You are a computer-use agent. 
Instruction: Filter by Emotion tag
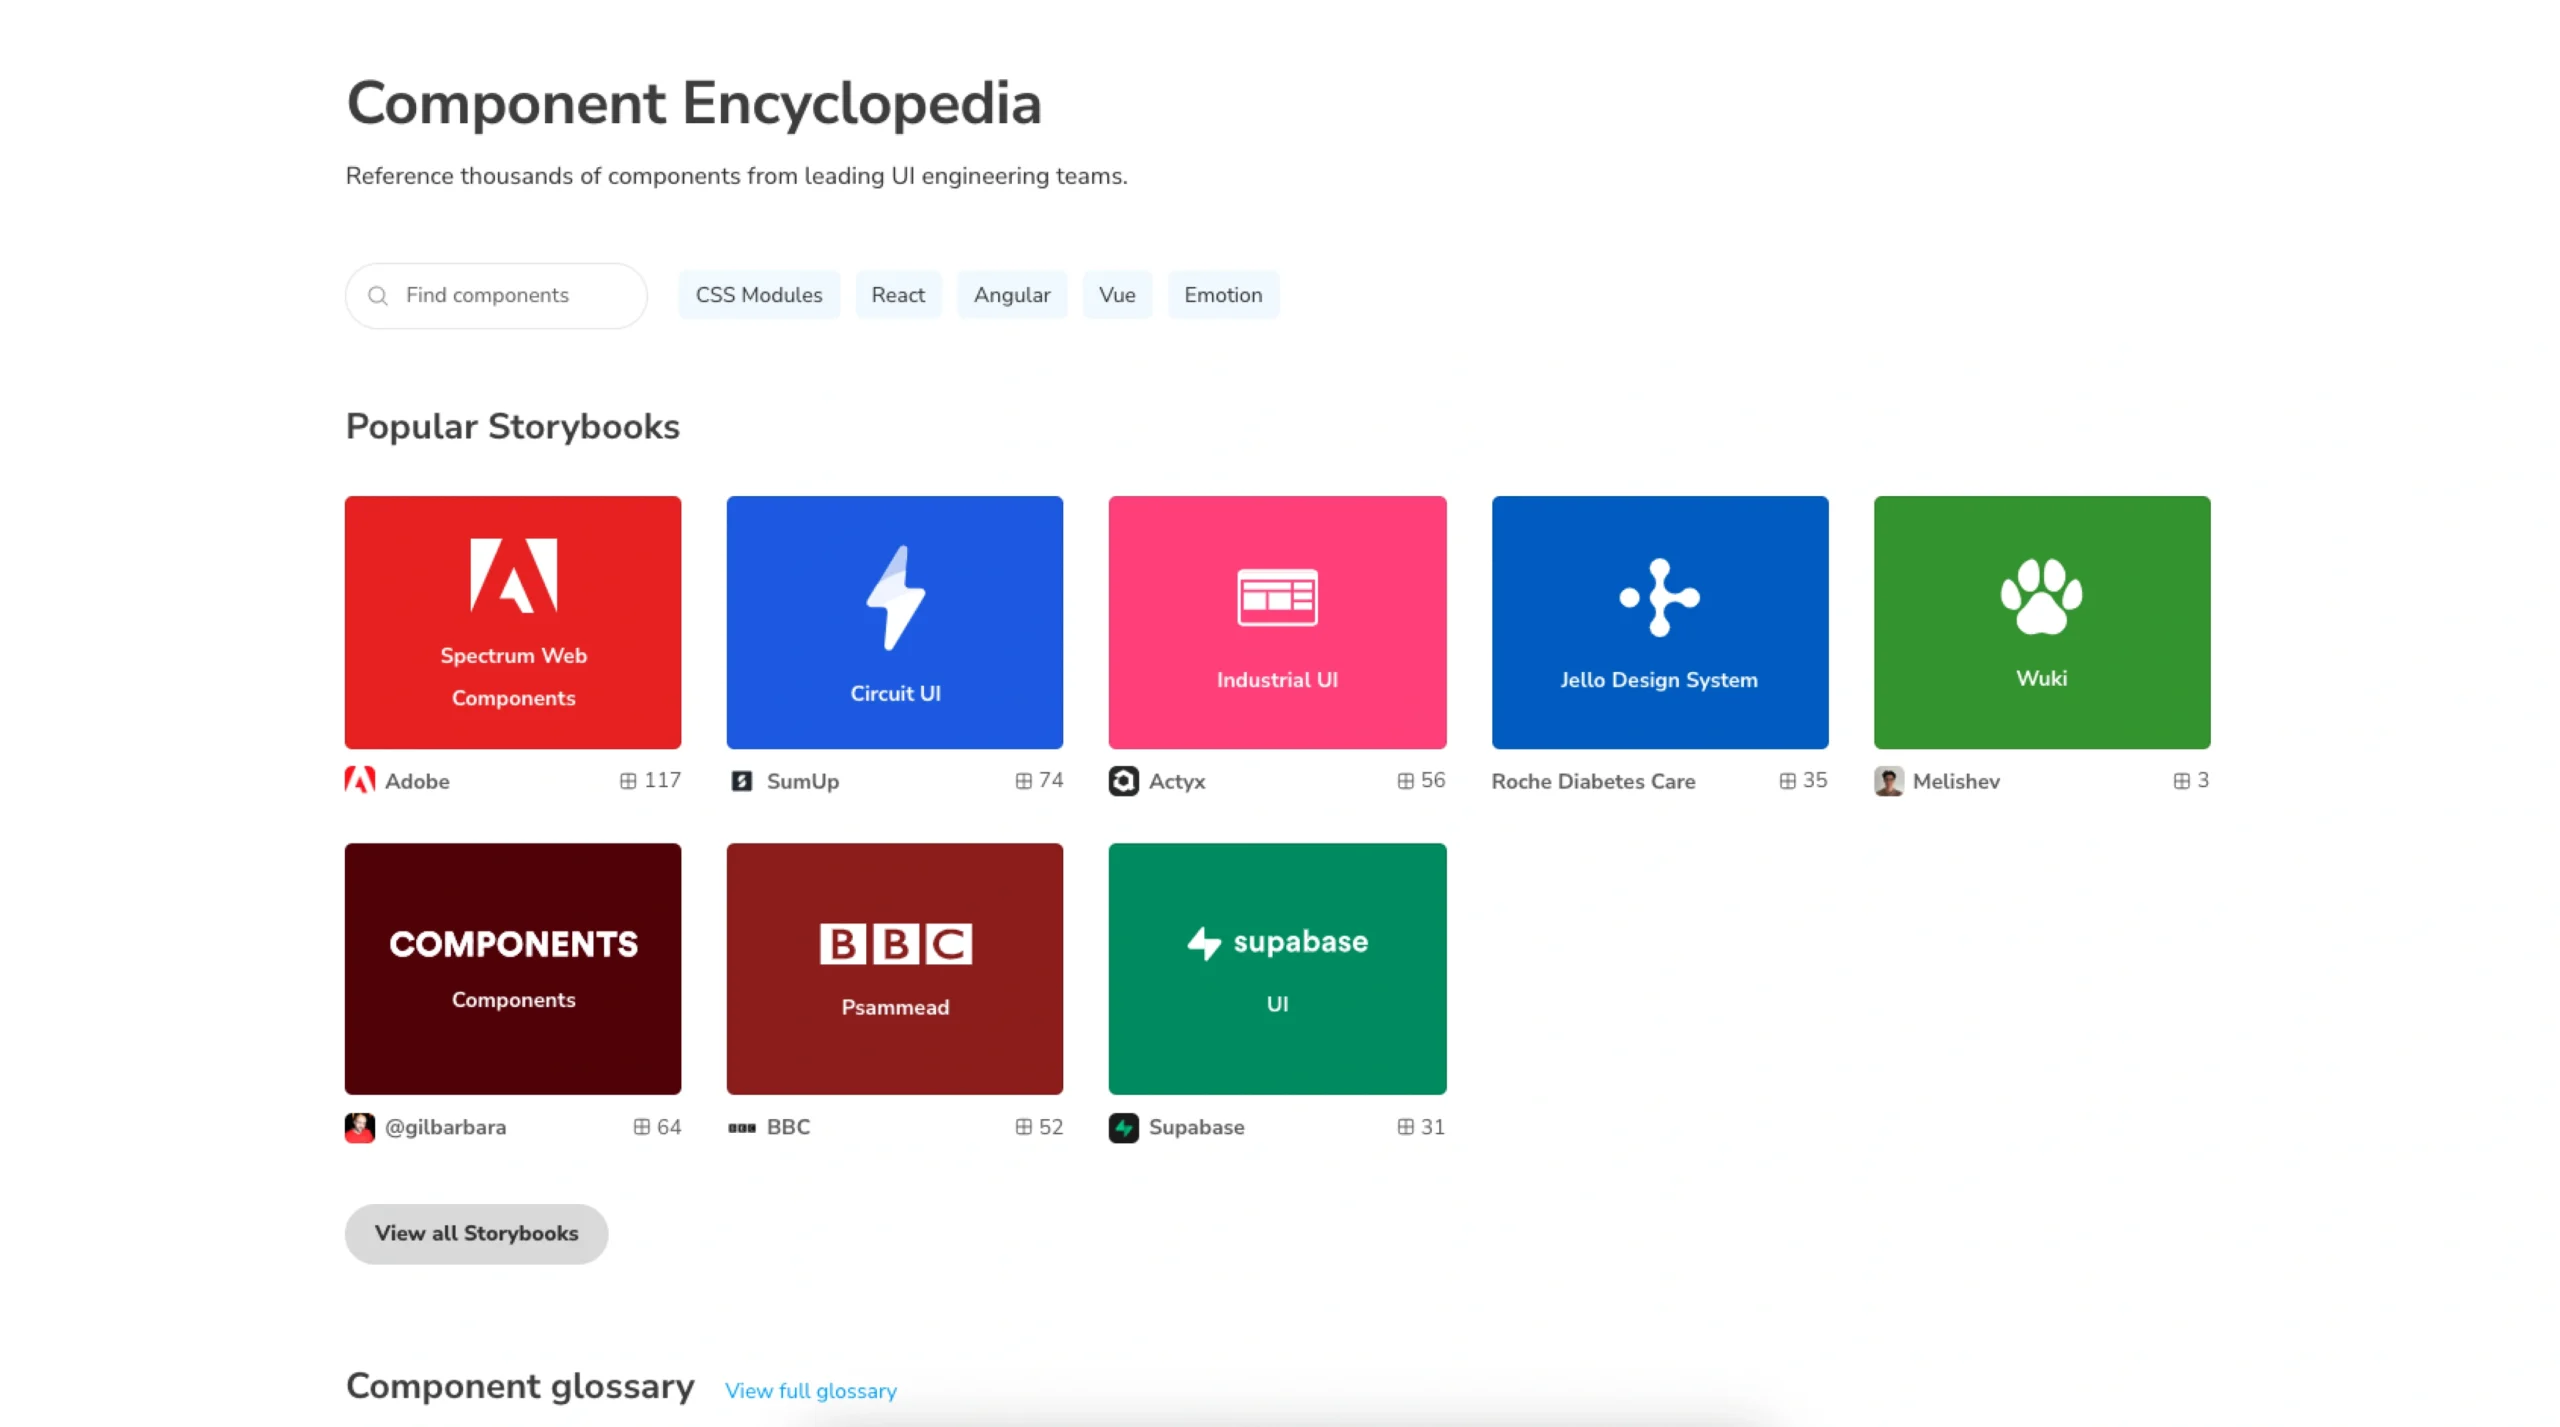click(x=1222, y=295)
